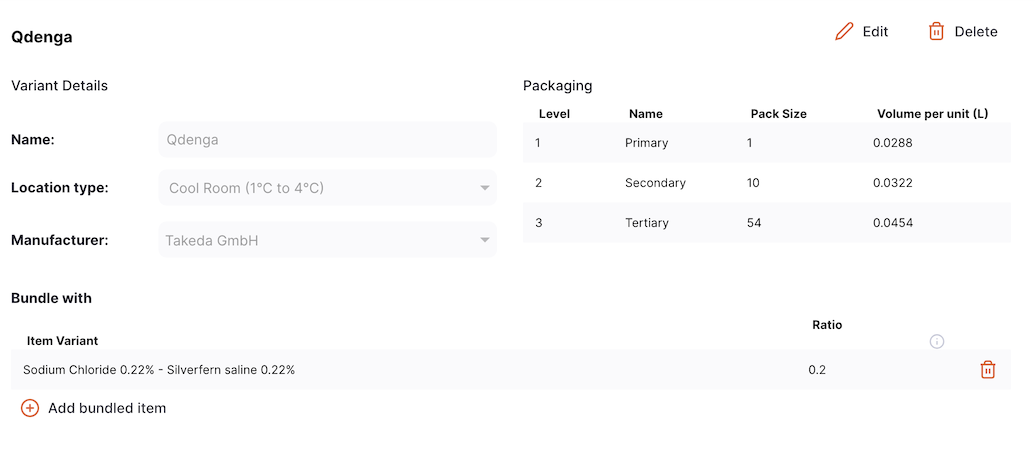
Task: Remove the Sodium Chloride bundled item
Action: [x=987, y=370]
